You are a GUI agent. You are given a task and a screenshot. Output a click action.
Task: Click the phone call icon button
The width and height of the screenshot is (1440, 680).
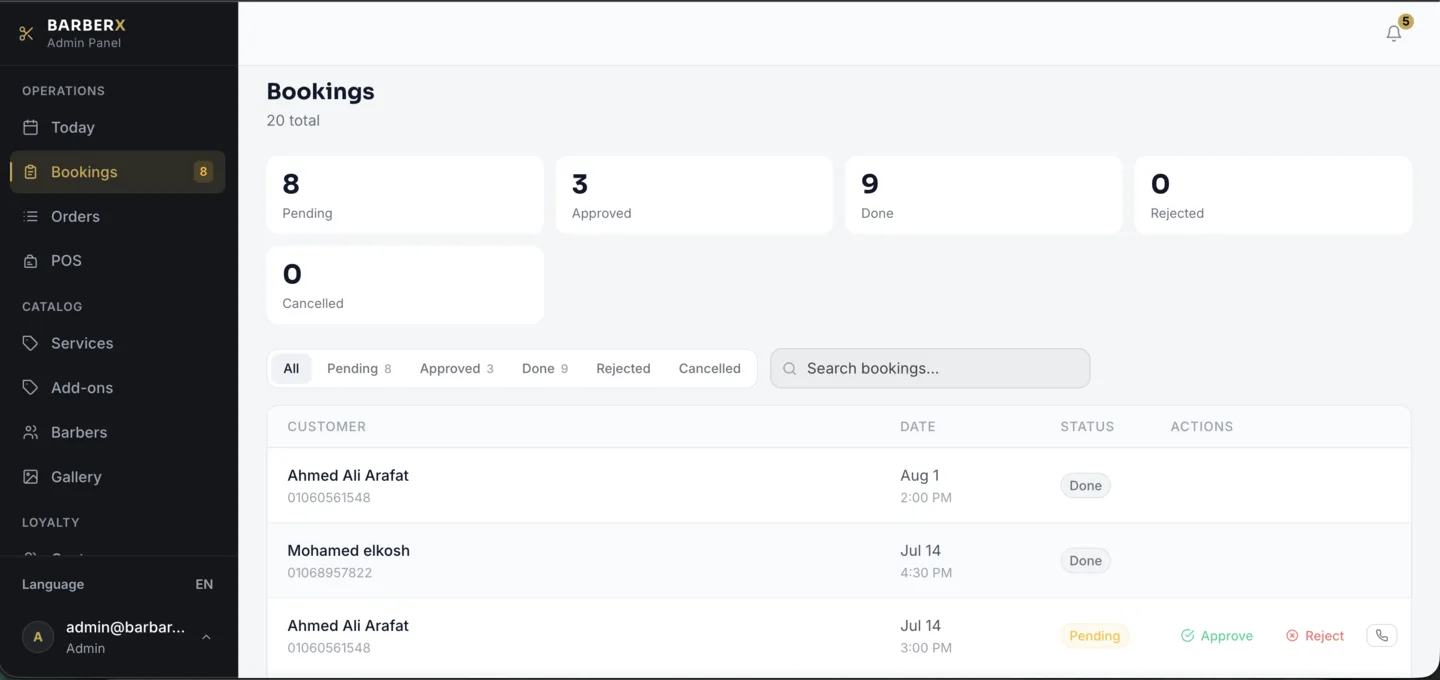point(1381,636)
